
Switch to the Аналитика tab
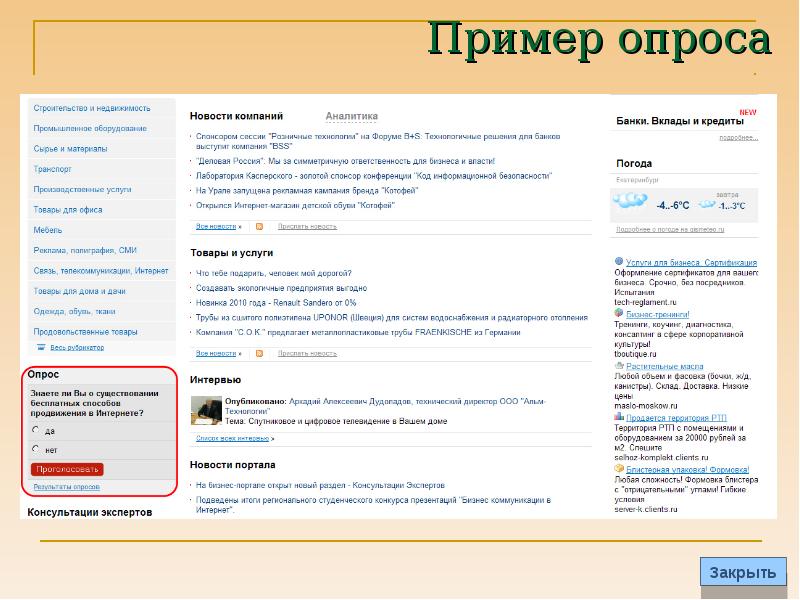pyautogui.click(x=351, y=116)
